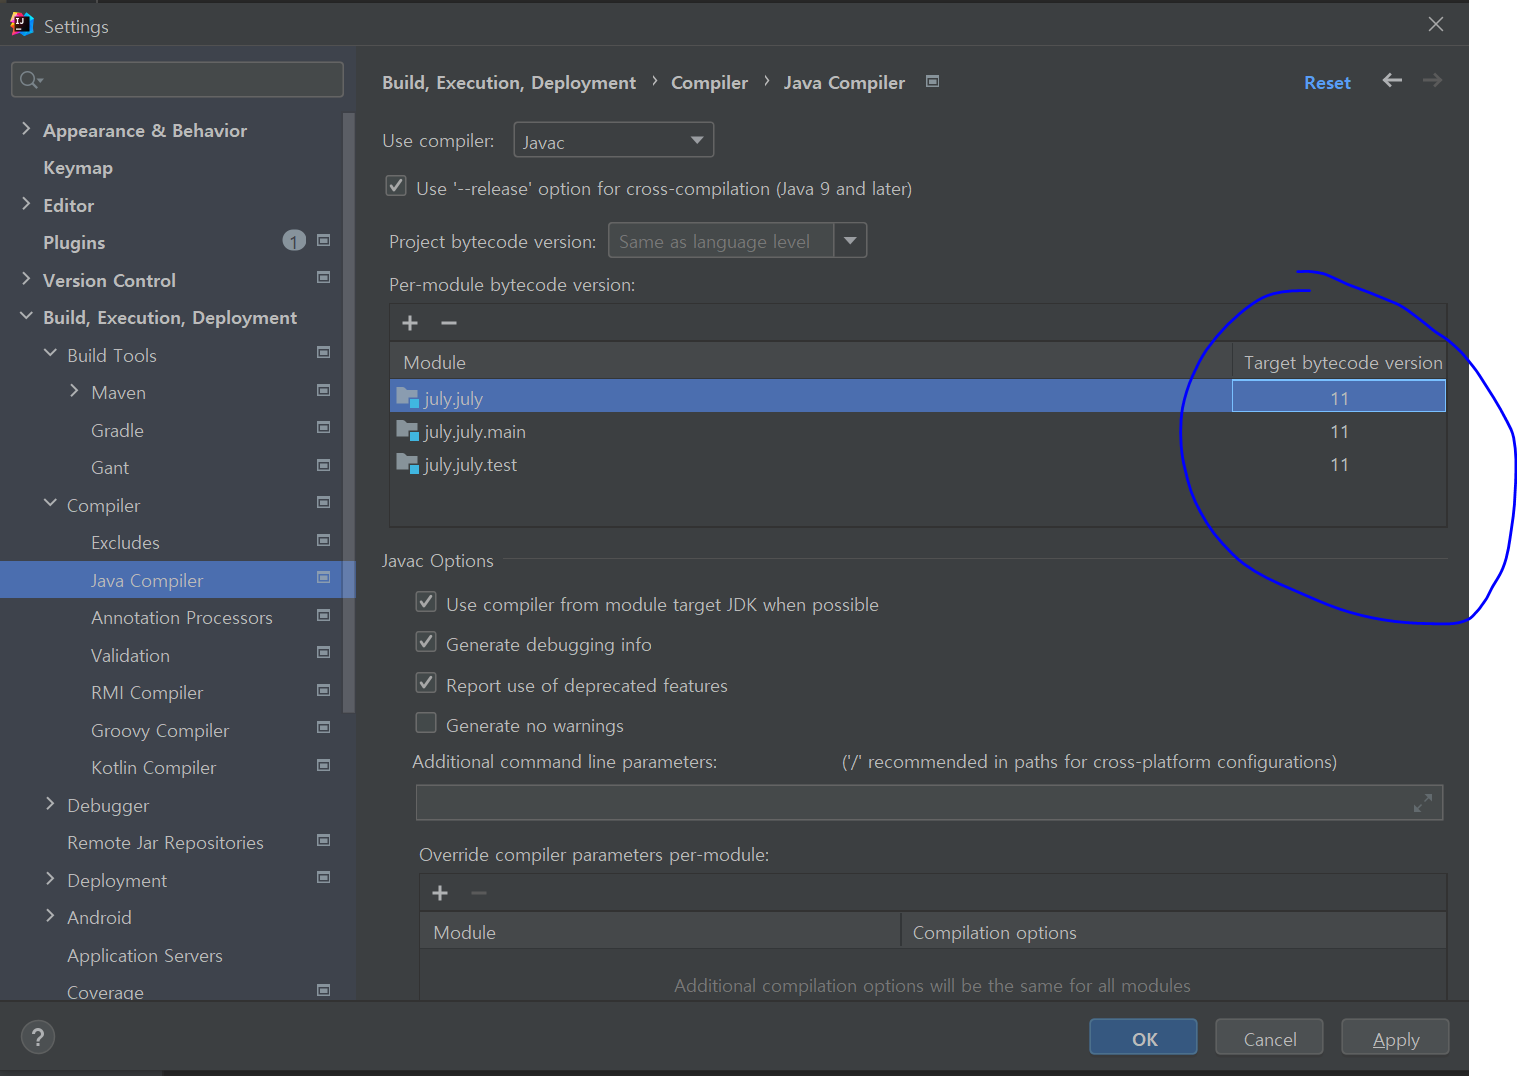Add module with the plus icon under Per-module bytecode version
1517x1076 pixels.
pyautogui.click(x=410, y=323)
